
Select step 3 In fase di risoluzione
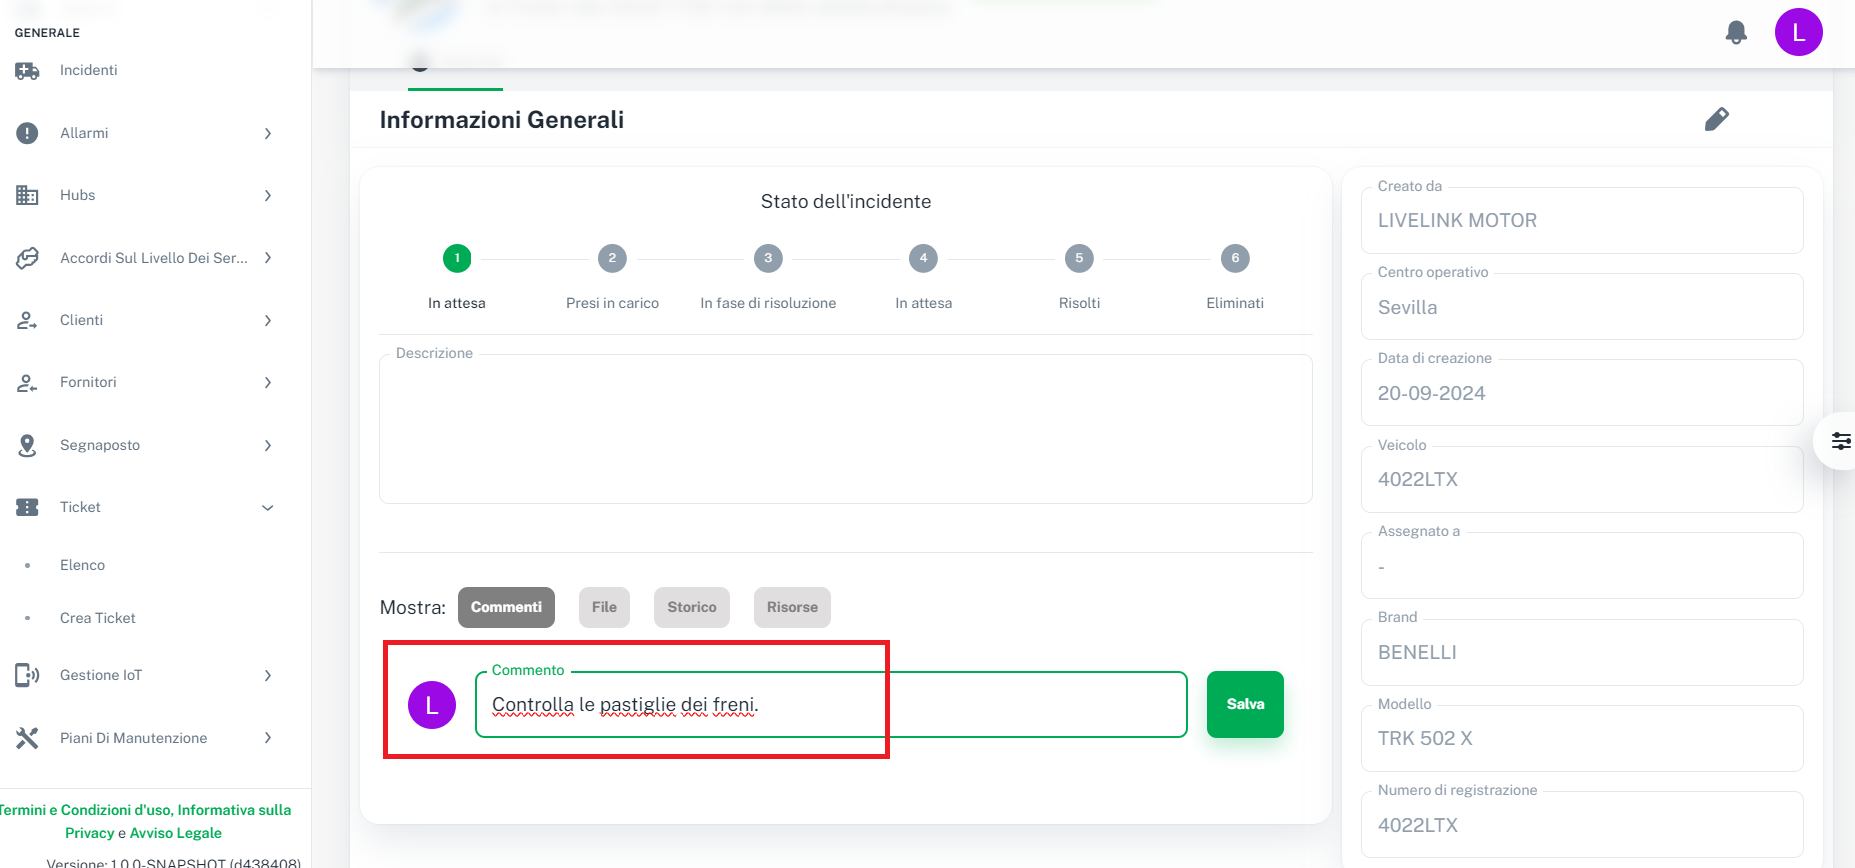point(768,259)
